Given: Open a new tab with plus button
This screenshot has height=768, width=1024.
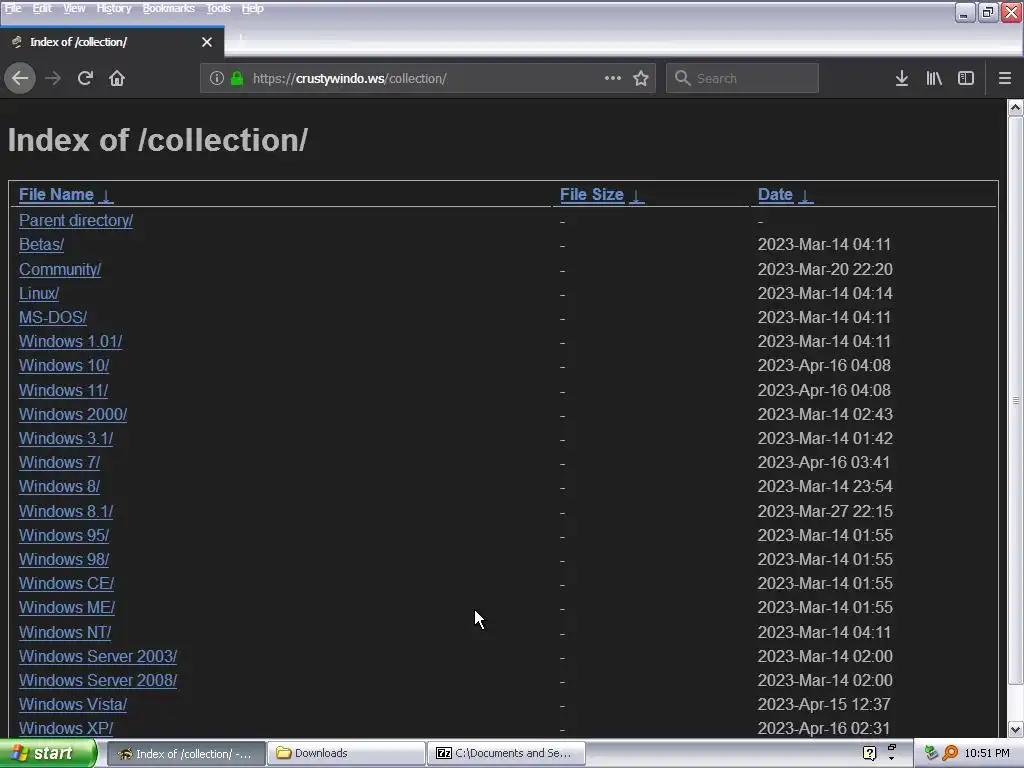Looking at the screenshot, I should point(241,39).
